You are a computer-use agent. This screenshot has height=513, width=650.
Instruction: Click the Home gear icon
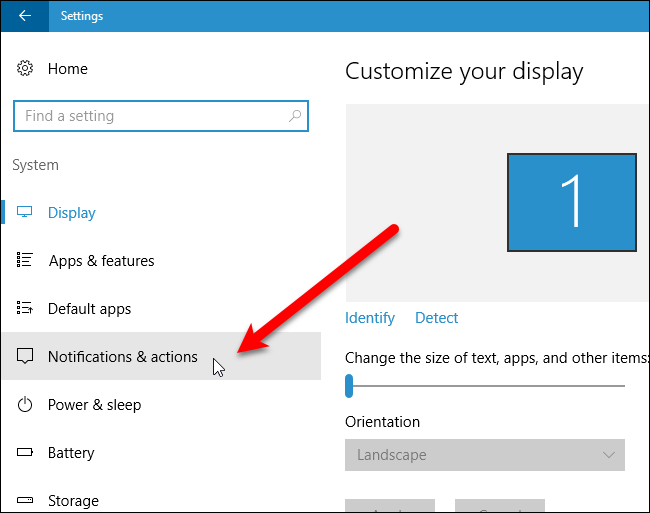pos(25,68)
